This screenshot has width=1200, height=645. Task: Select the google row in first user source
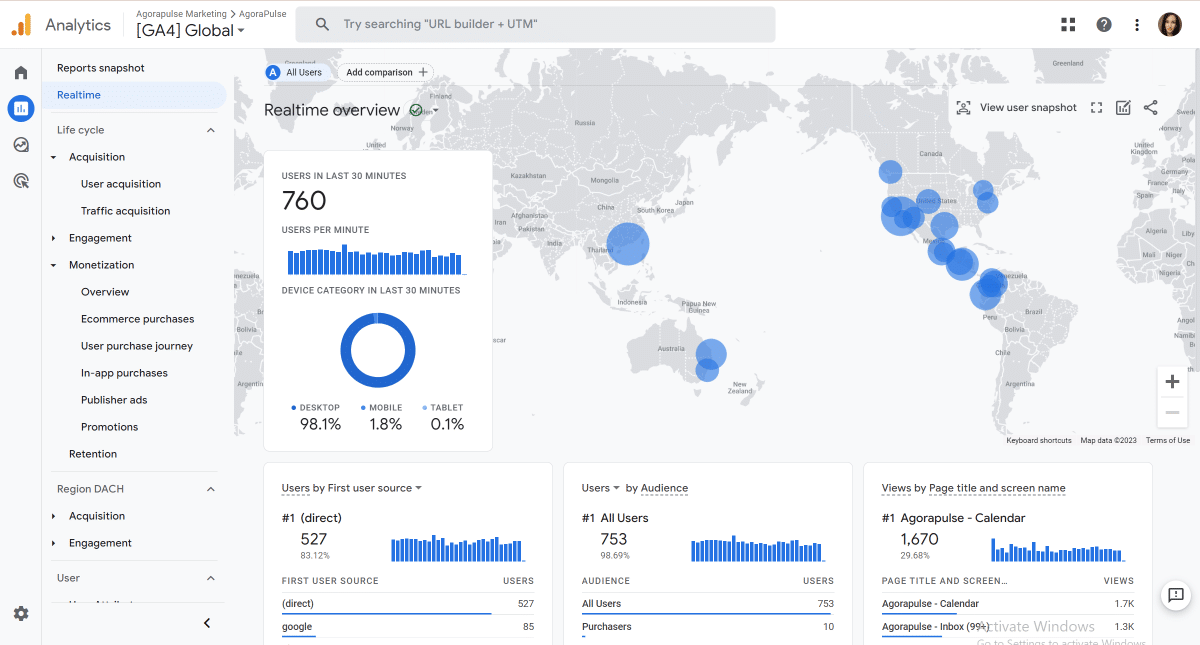coord(408,627)
